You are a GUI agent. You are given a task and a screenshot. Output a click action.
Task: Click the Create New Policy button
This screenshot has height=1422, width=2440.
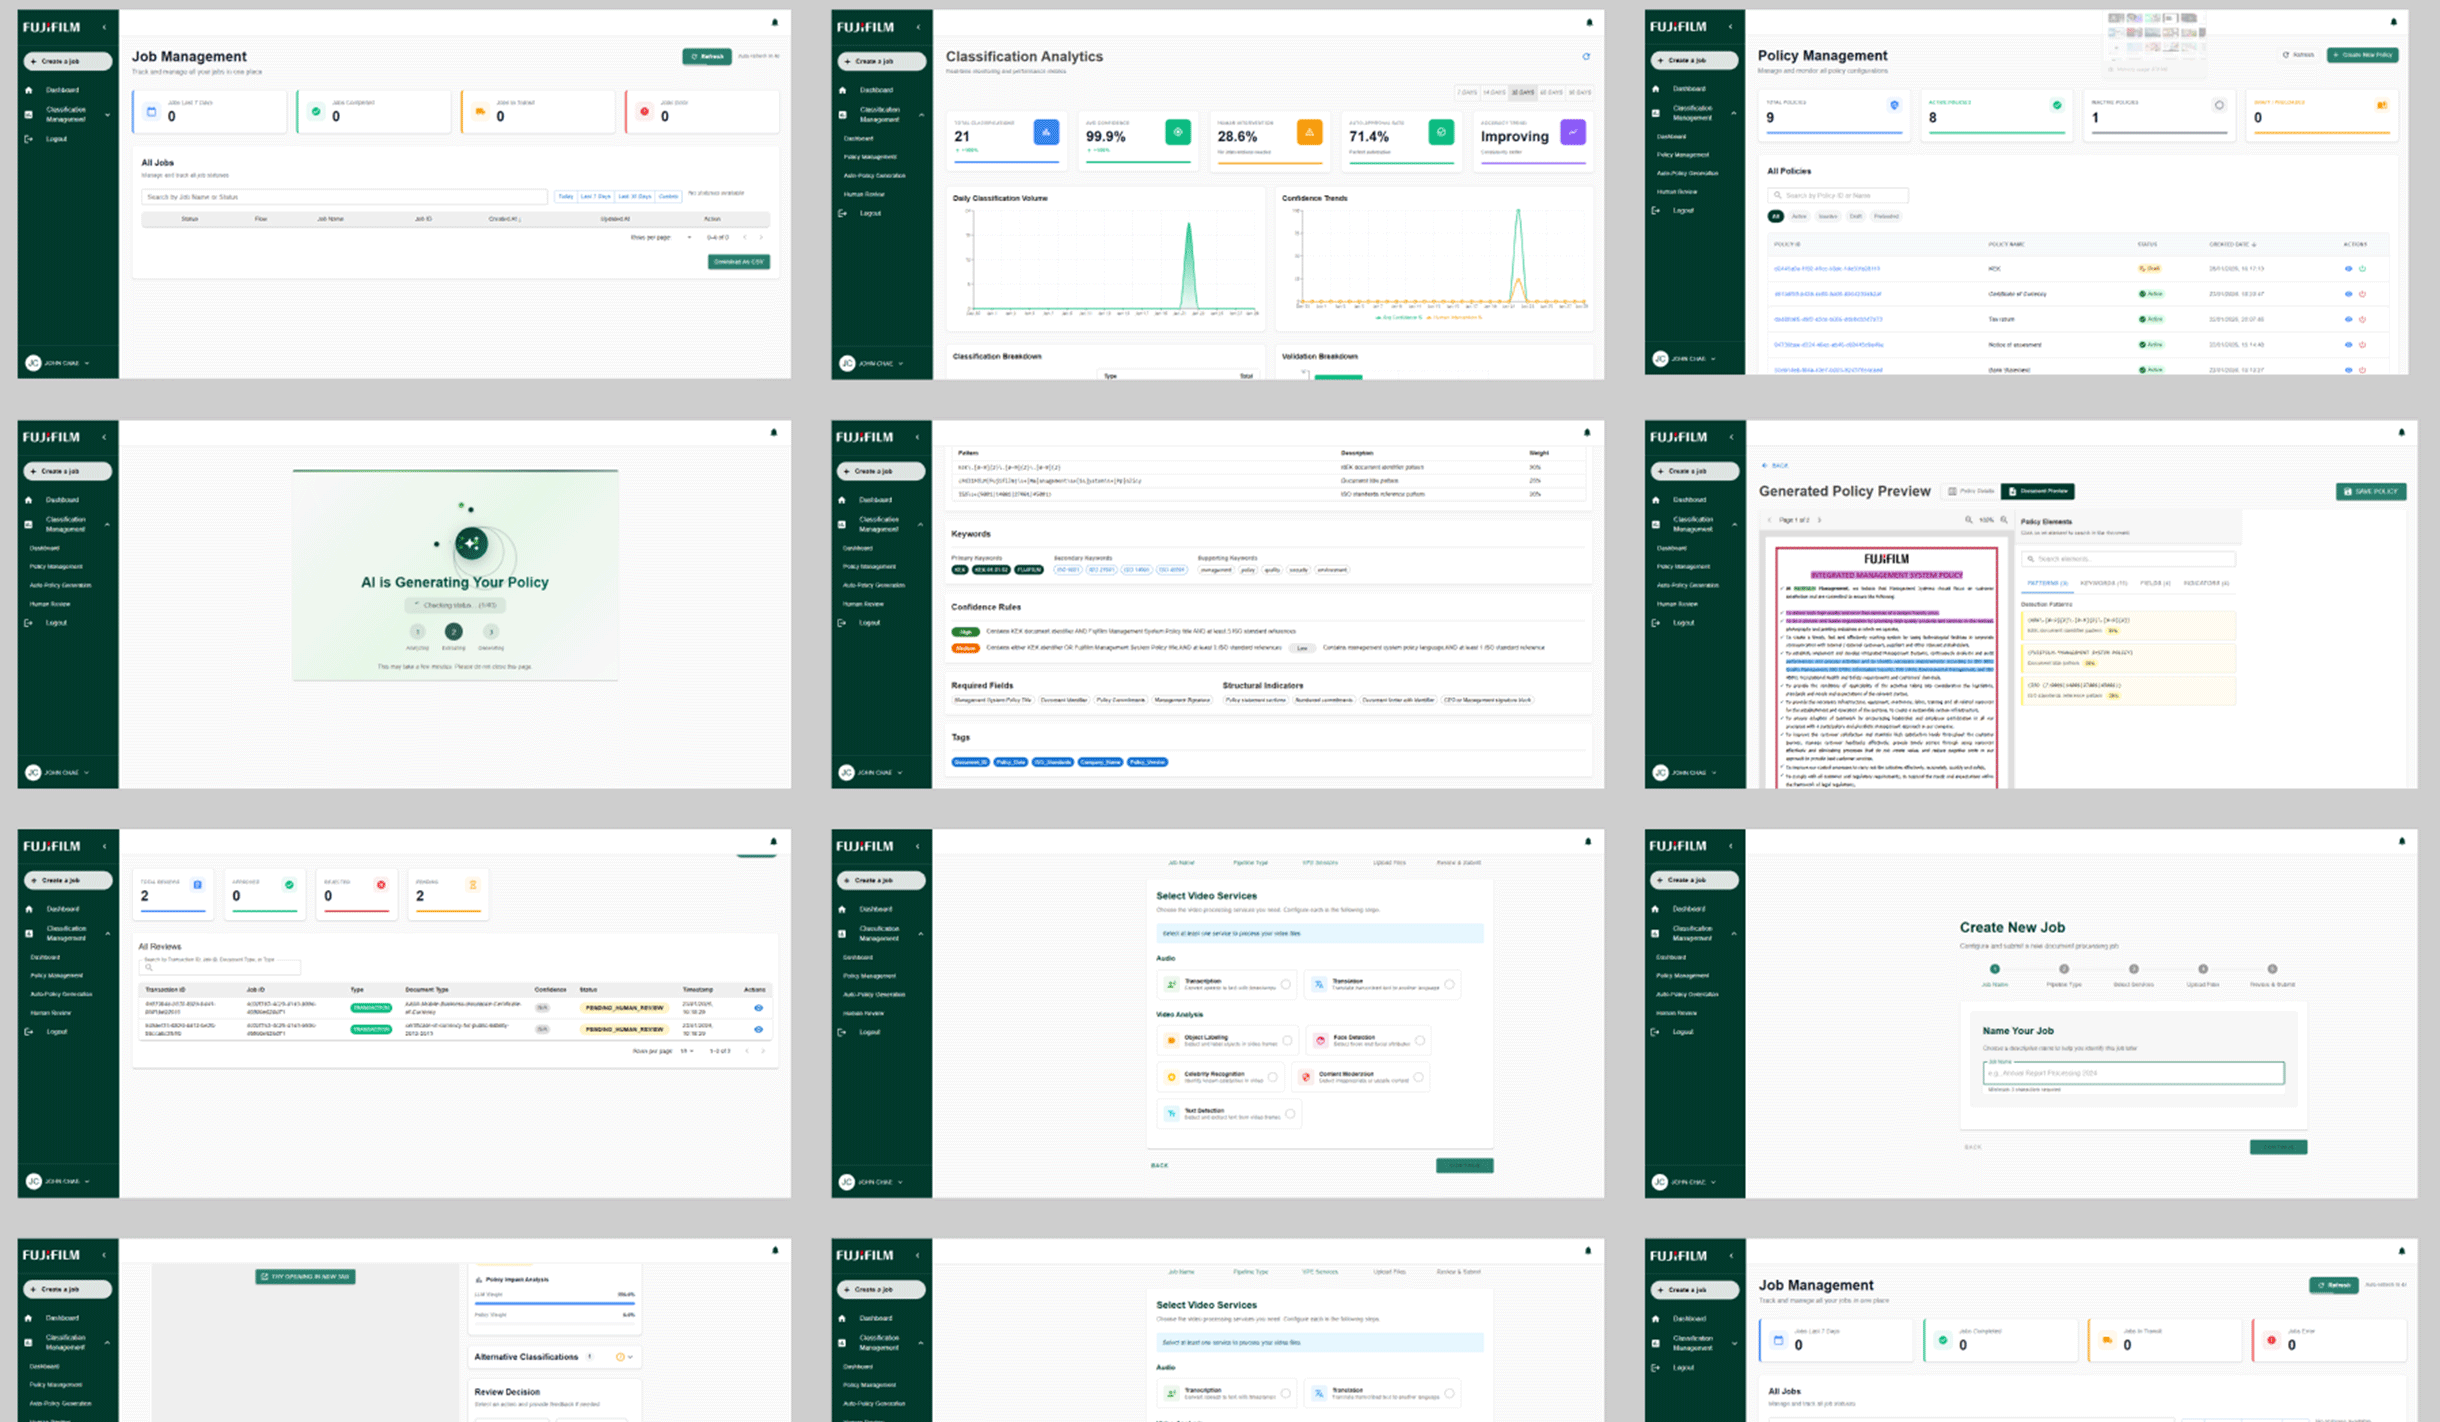(x=2362, y=55)
